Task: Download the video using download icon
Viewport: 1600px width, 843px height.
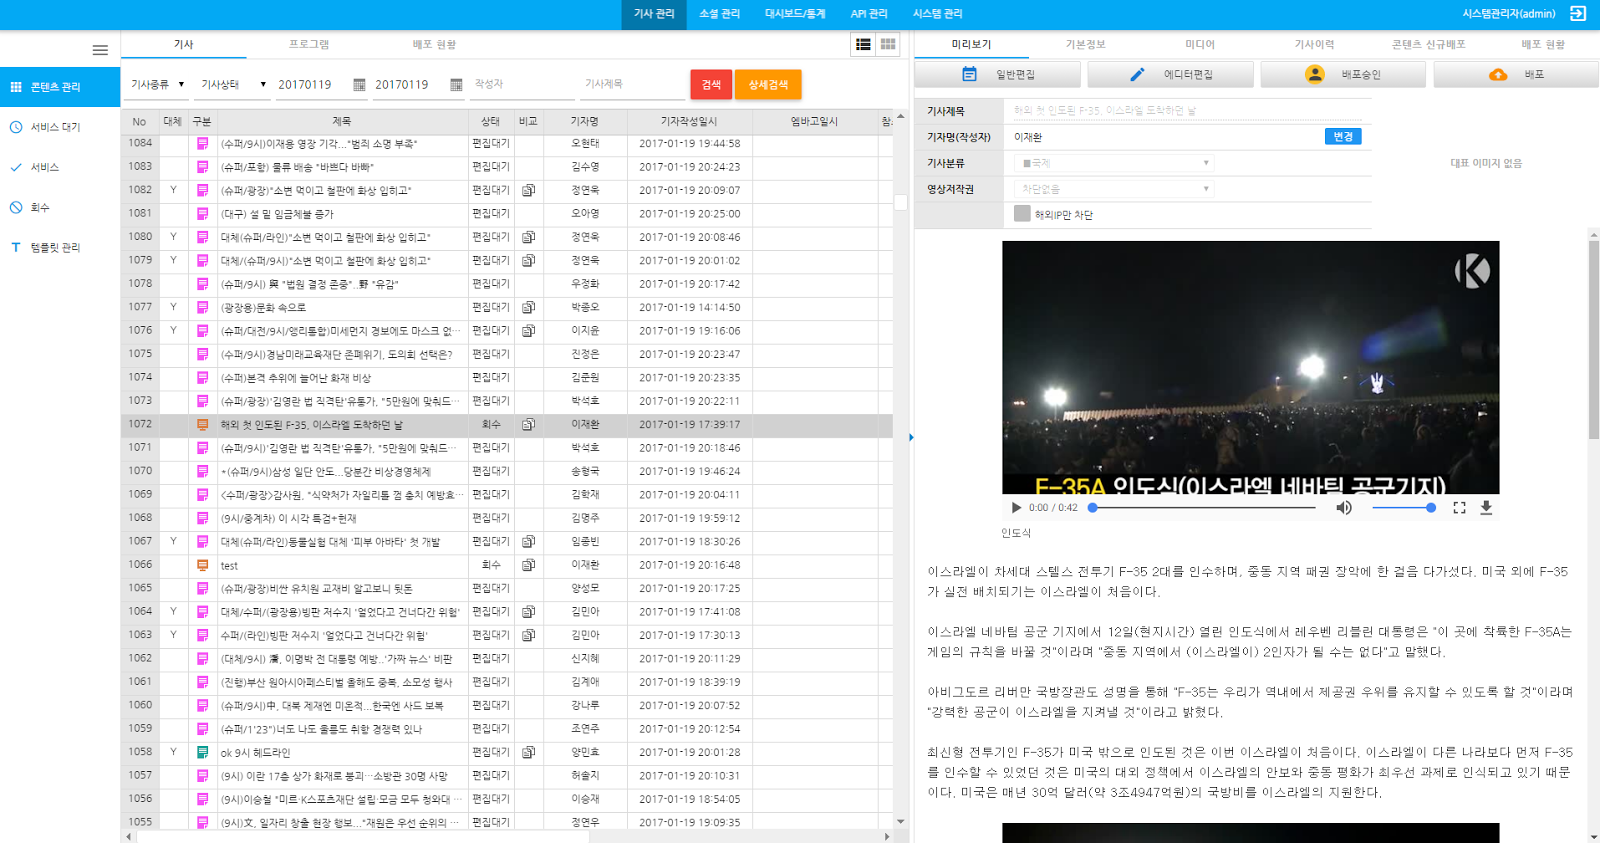Action: pyautogui.click(x=1486, y=508)
